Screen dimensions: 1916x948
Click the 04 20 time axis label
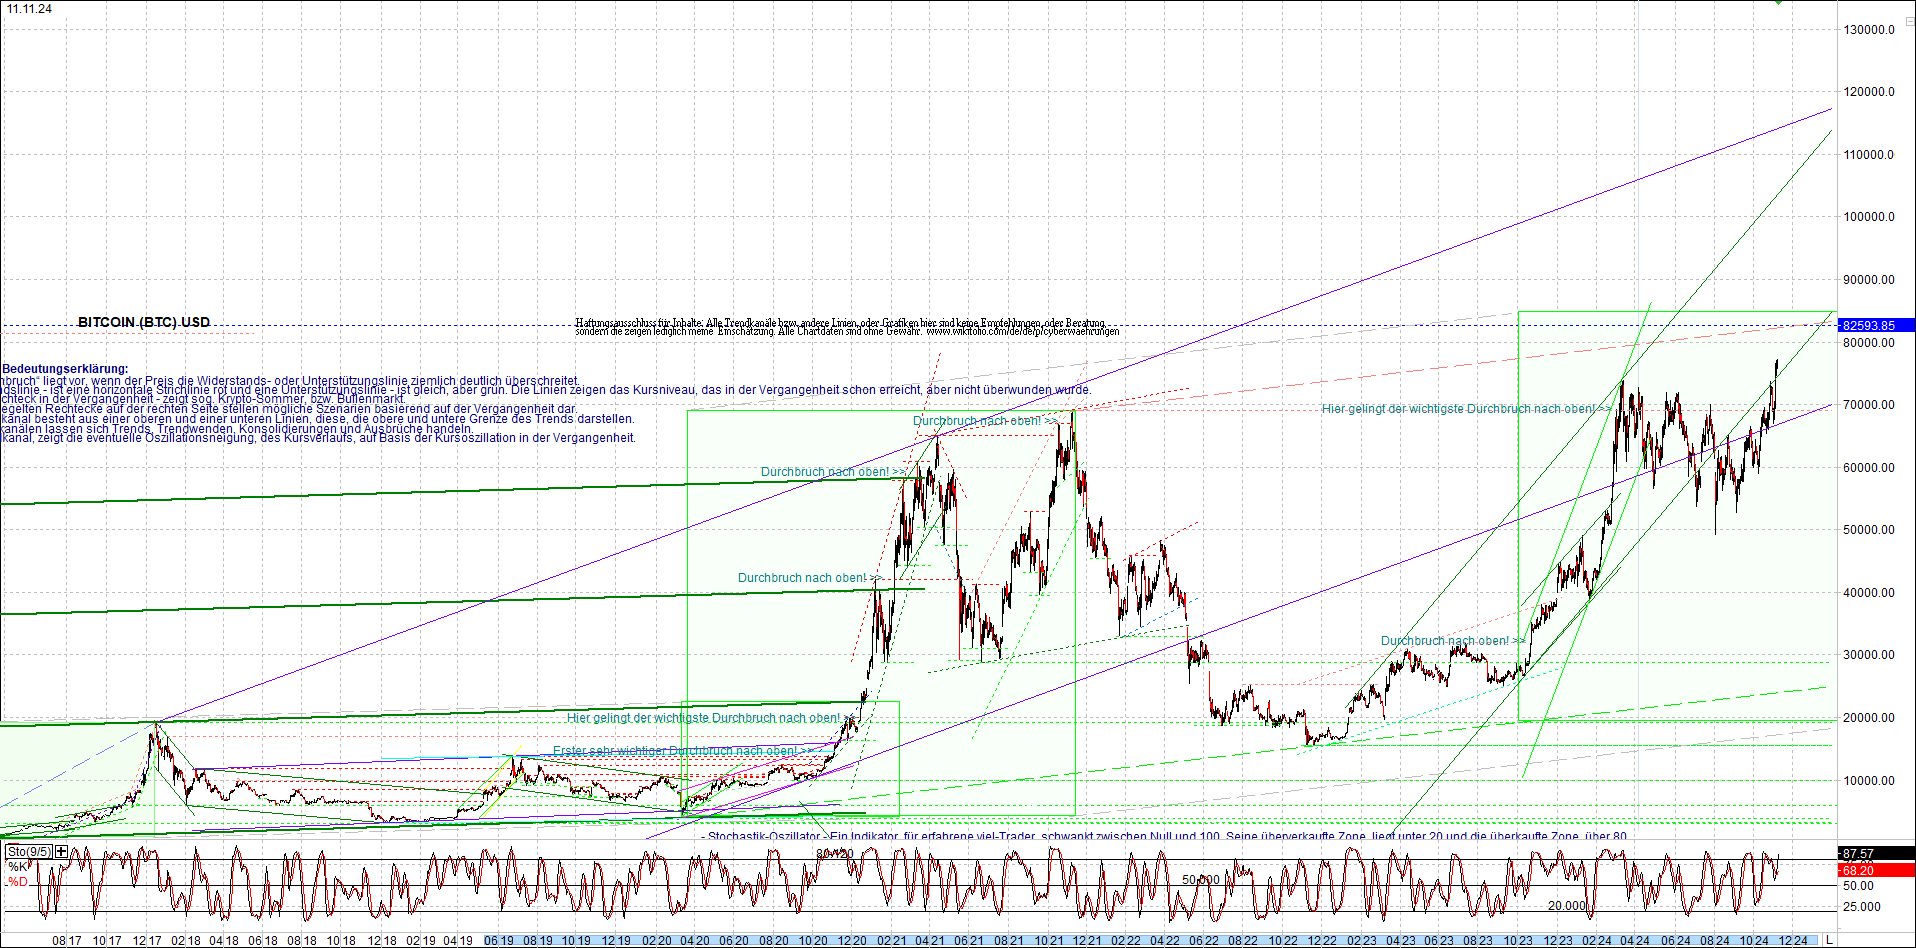[695, 941]
